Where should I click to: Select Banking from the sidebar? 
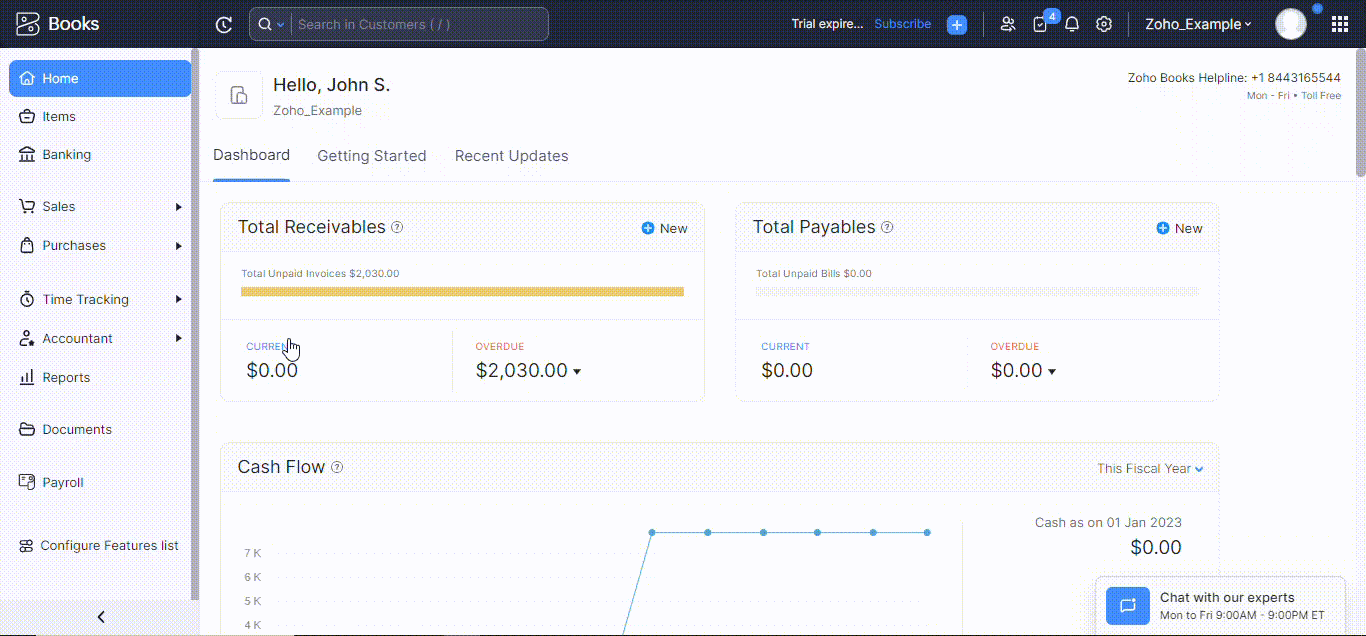point(66,154)
